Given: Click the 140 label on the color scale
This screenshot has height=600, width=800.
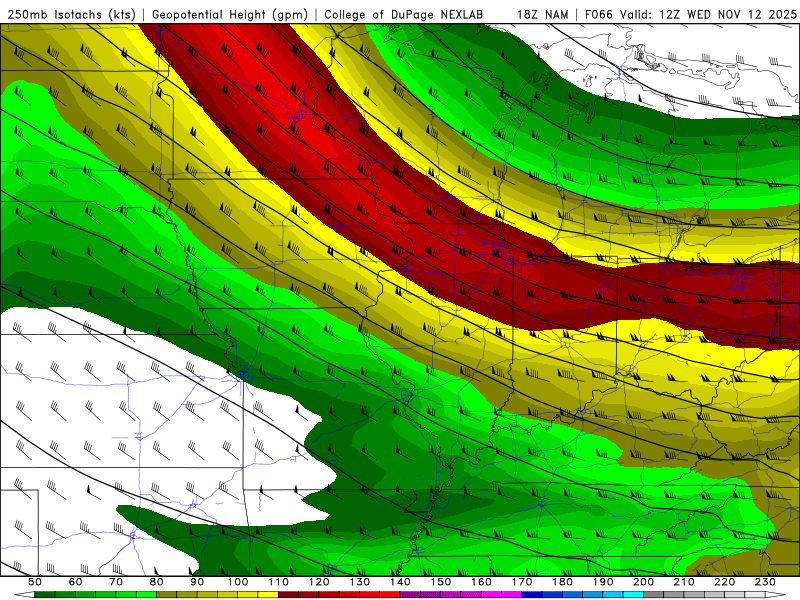Looking at the screenshot, I should coord(400,582).
